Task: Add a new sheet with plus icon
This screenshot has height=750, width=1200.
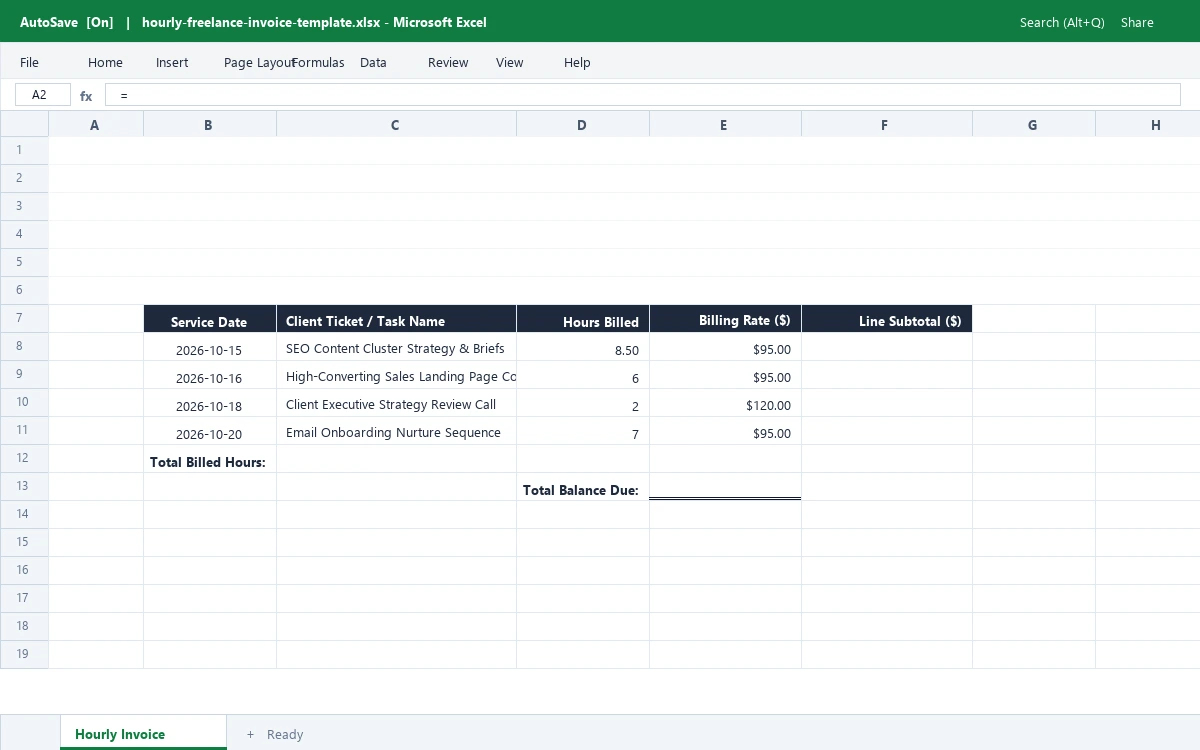Action: pyautogui.click(x=250, y=734)
